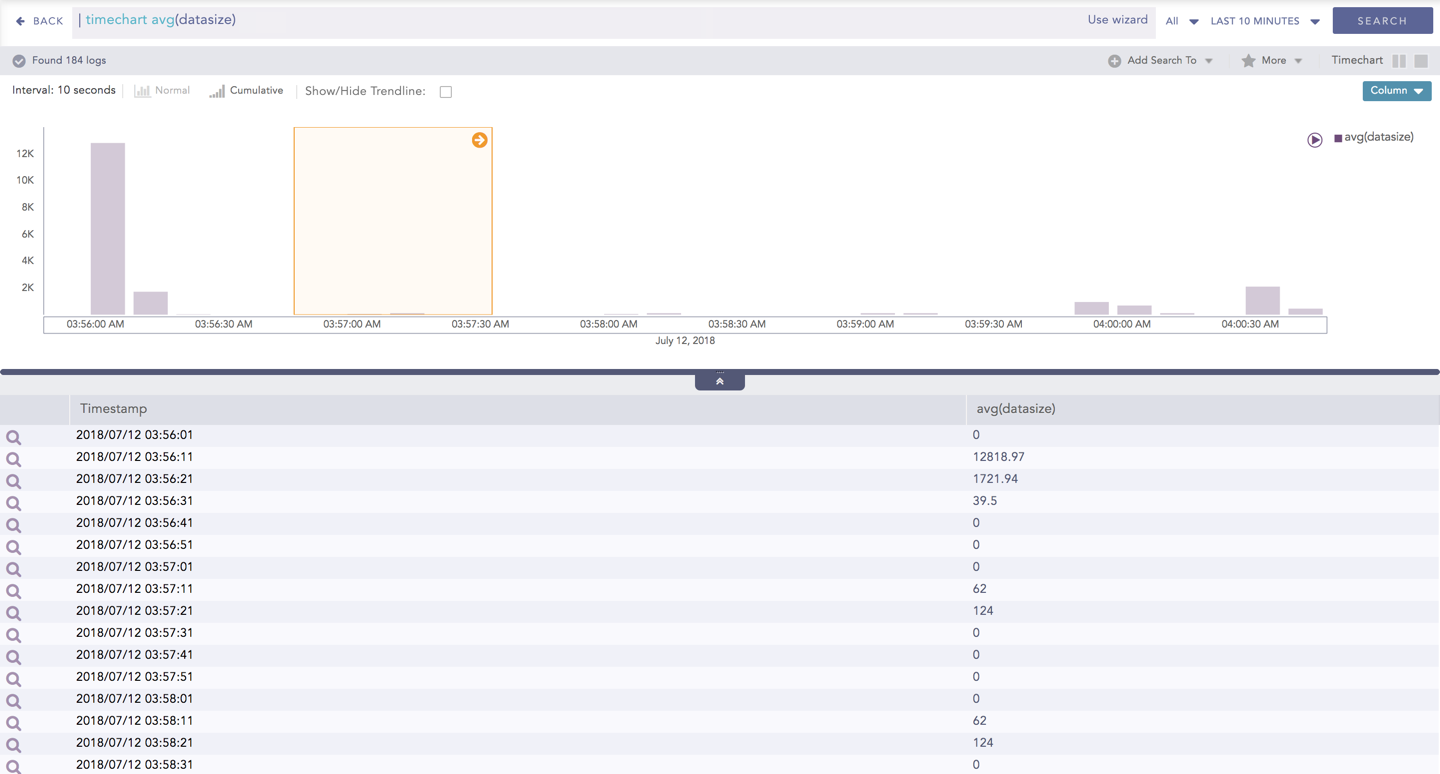Viewport: 1440px width, 774px height.
Task: Switch chart to Normal mode
Action: (x=162, y=91)
